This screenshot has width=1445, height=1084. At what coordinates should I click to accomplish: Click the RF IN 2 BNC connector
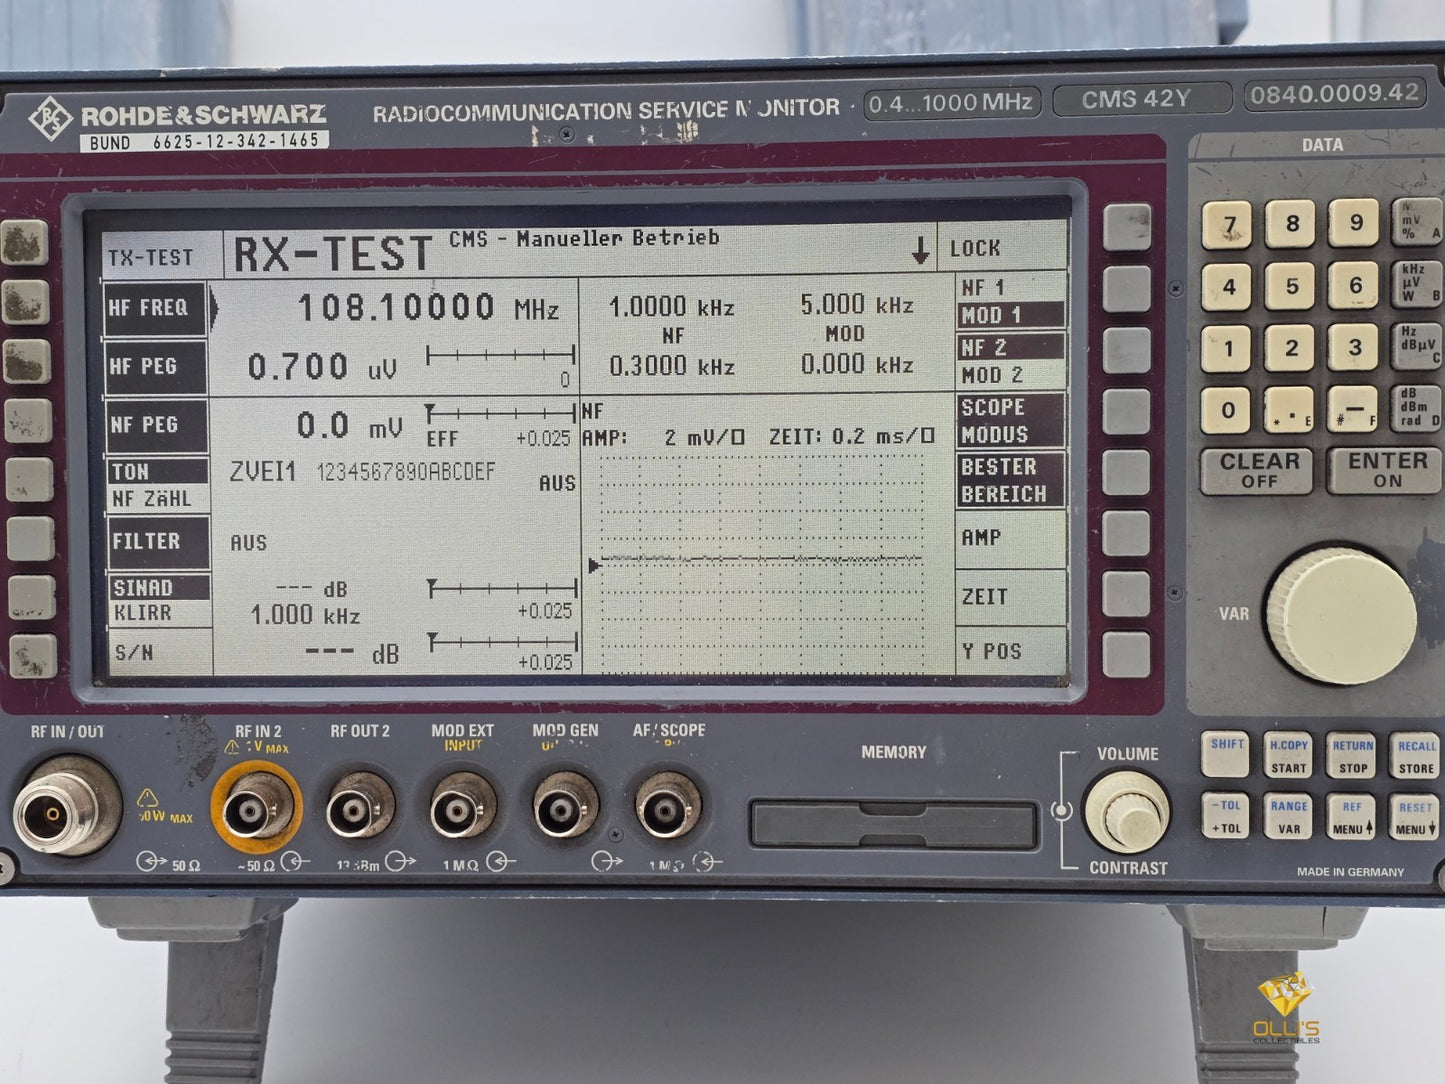click(x=256, y=809)
